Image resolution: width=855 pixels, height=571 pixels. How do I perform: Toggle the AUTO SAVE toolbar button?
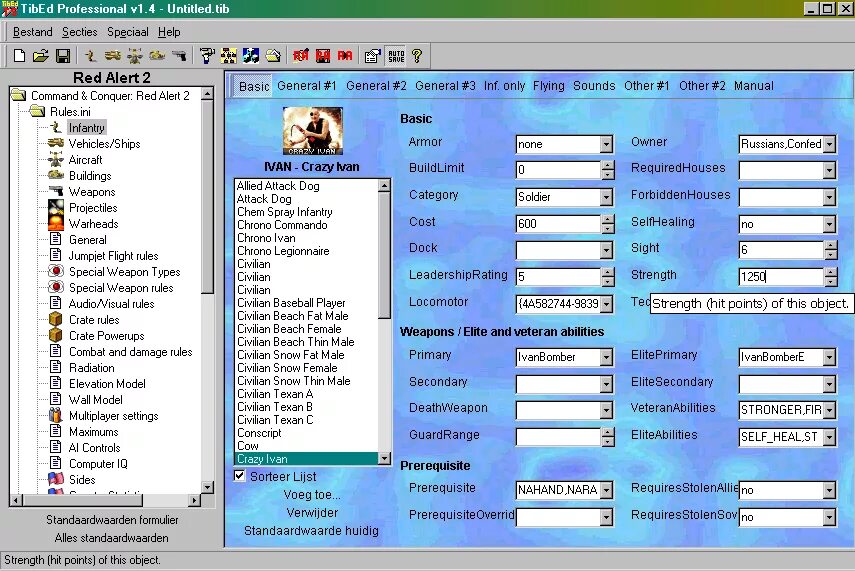click(x=396, y=55)
